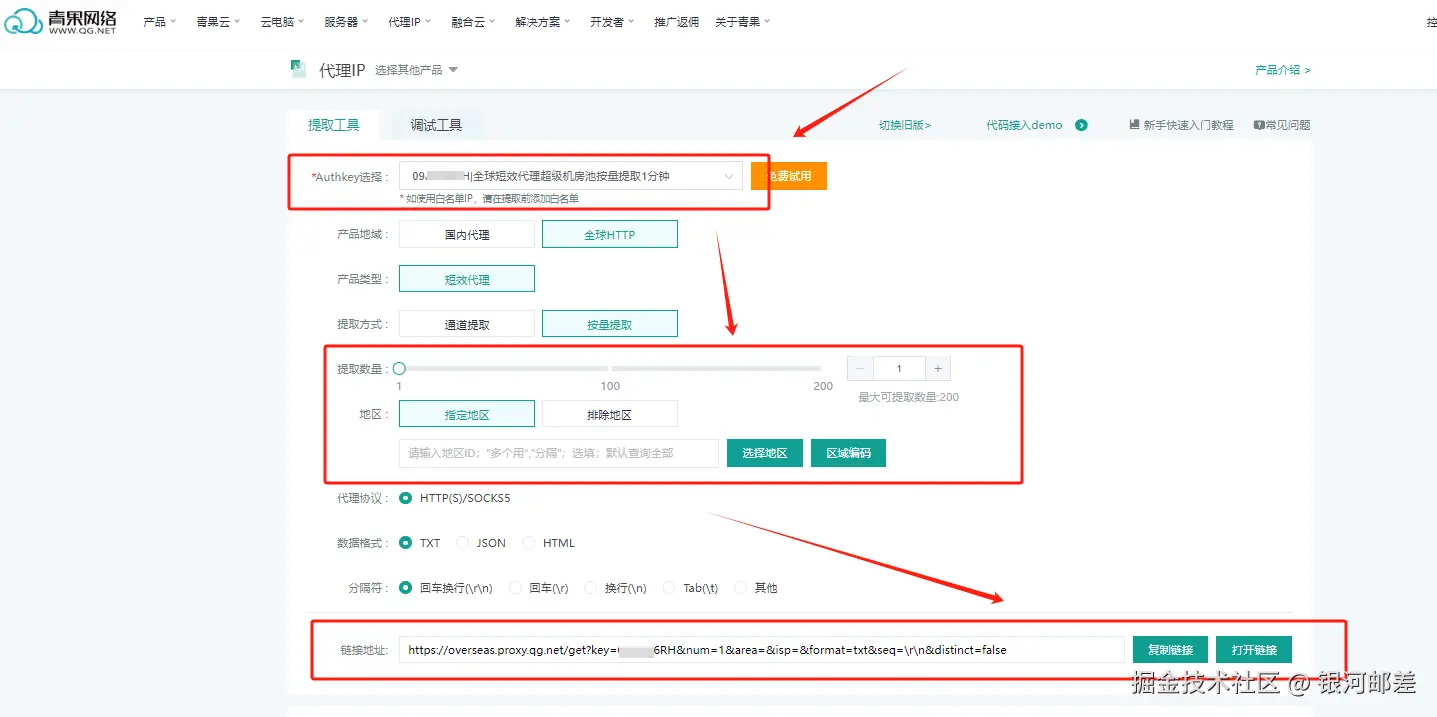Click the 代理IP product icon in the header
The width and height of the screenshot is (1437, 717).
[x=298, y=68]
